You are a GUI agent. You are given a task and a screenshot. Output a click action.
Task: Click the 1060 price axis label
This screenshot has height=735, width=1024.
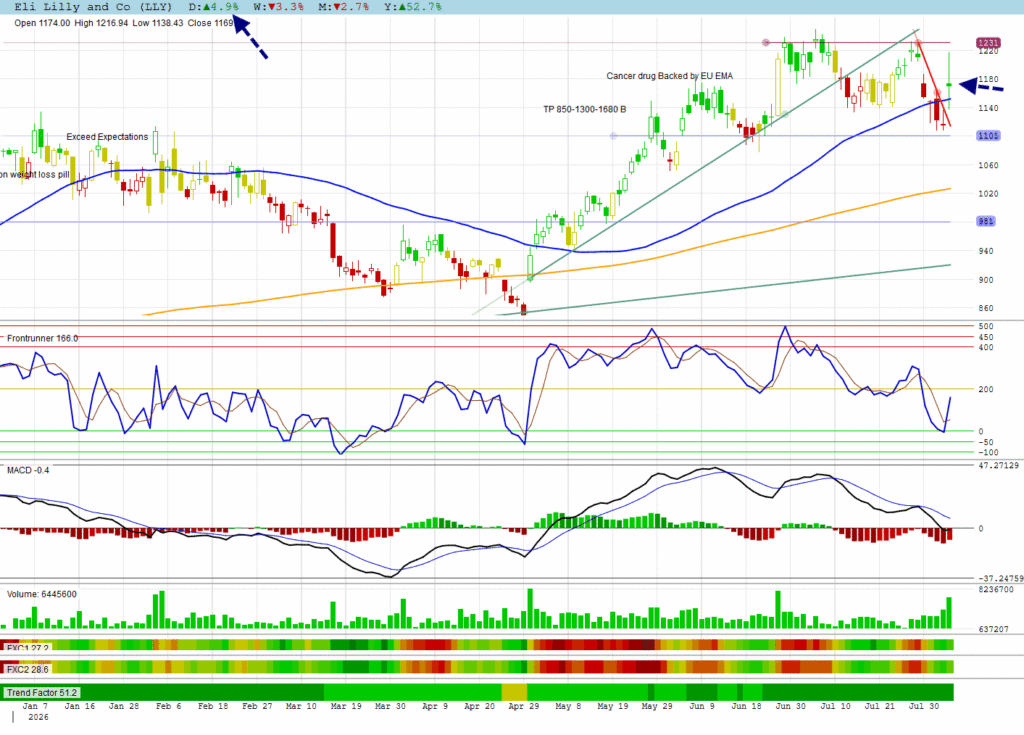click(x=988, y=165)
